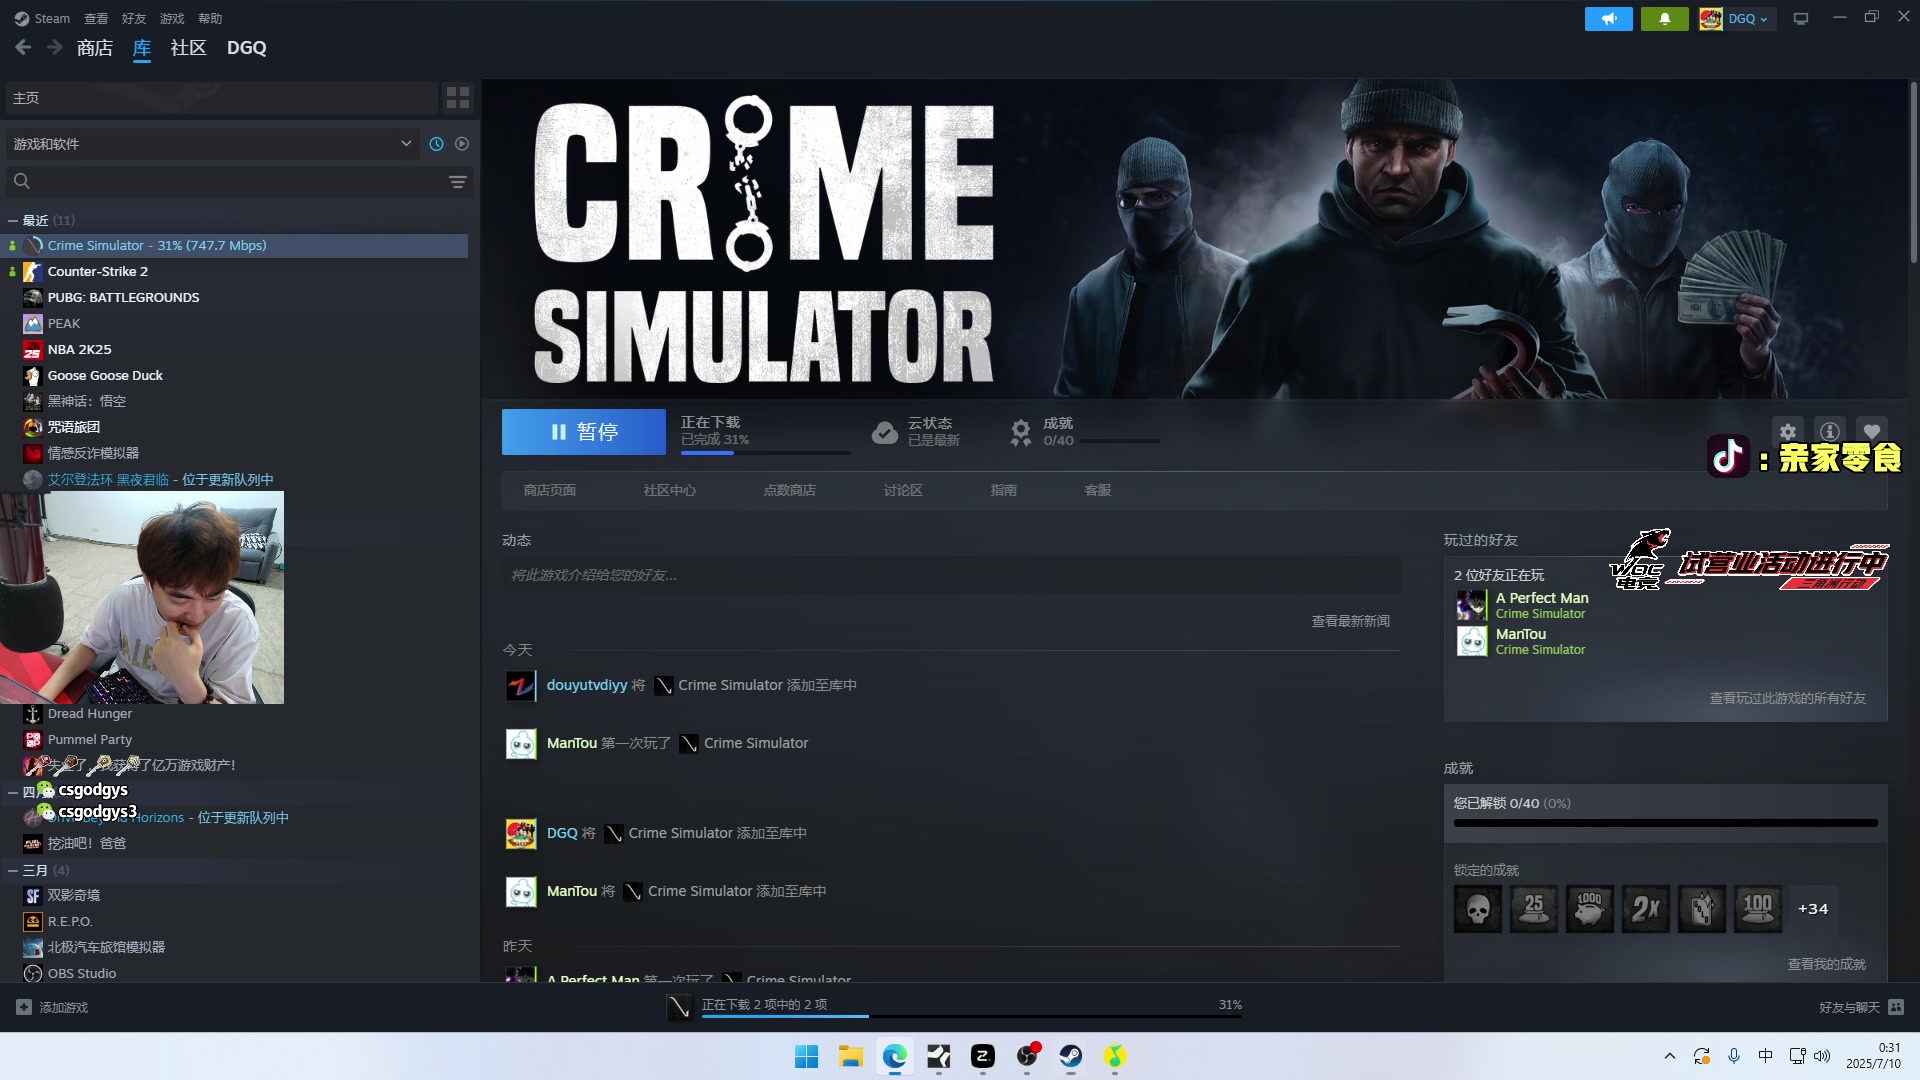The height and width of the screenshot is (1080, 1920).
Task: Open friend A Perfect Man's avatar
Action: (1472, 606)
